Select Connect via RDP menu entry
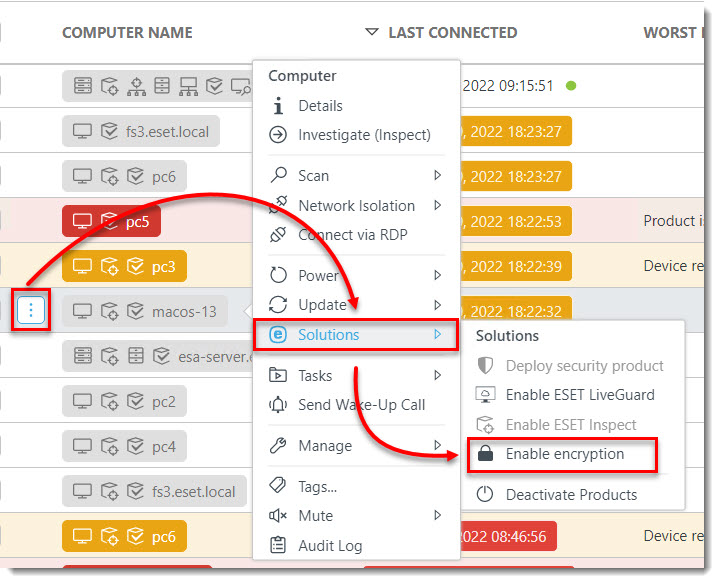 353,235
